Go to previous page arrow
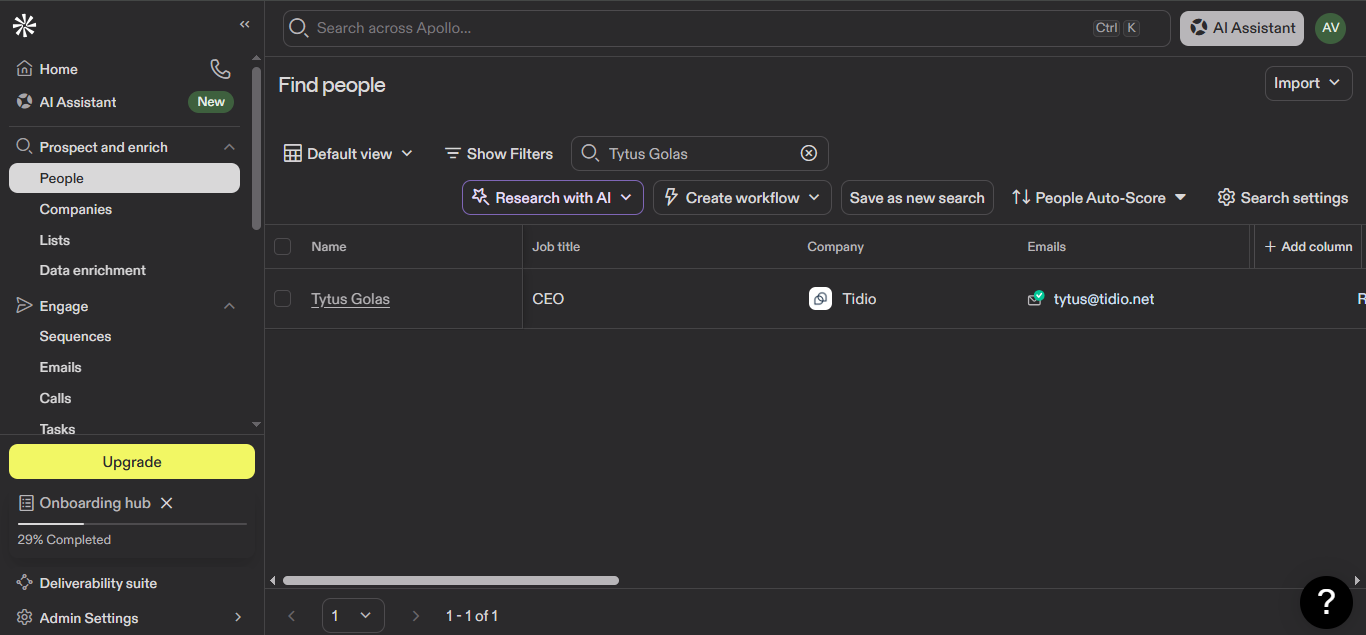Viewport: 1366px width, 635px height. (292, 616)
